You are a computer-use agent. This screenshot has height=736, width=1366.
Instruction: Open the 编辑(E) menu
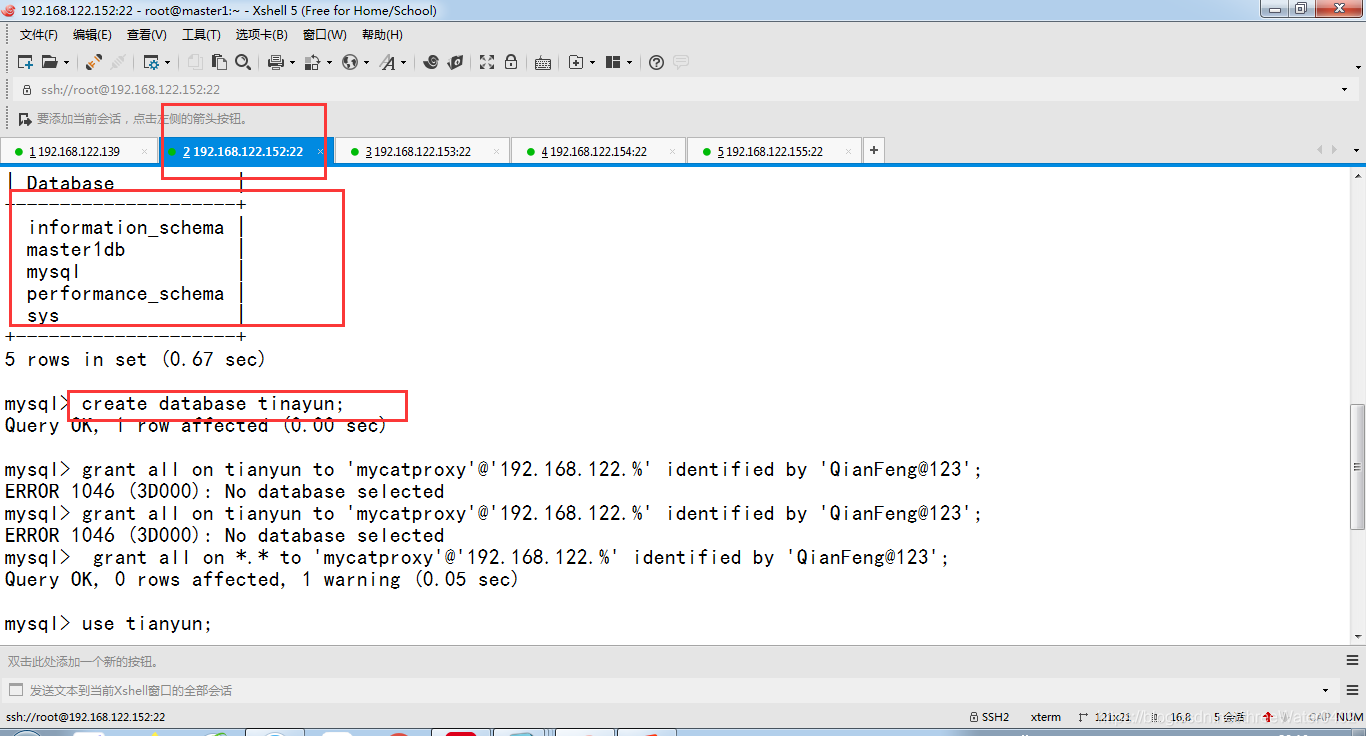point(92,35)
